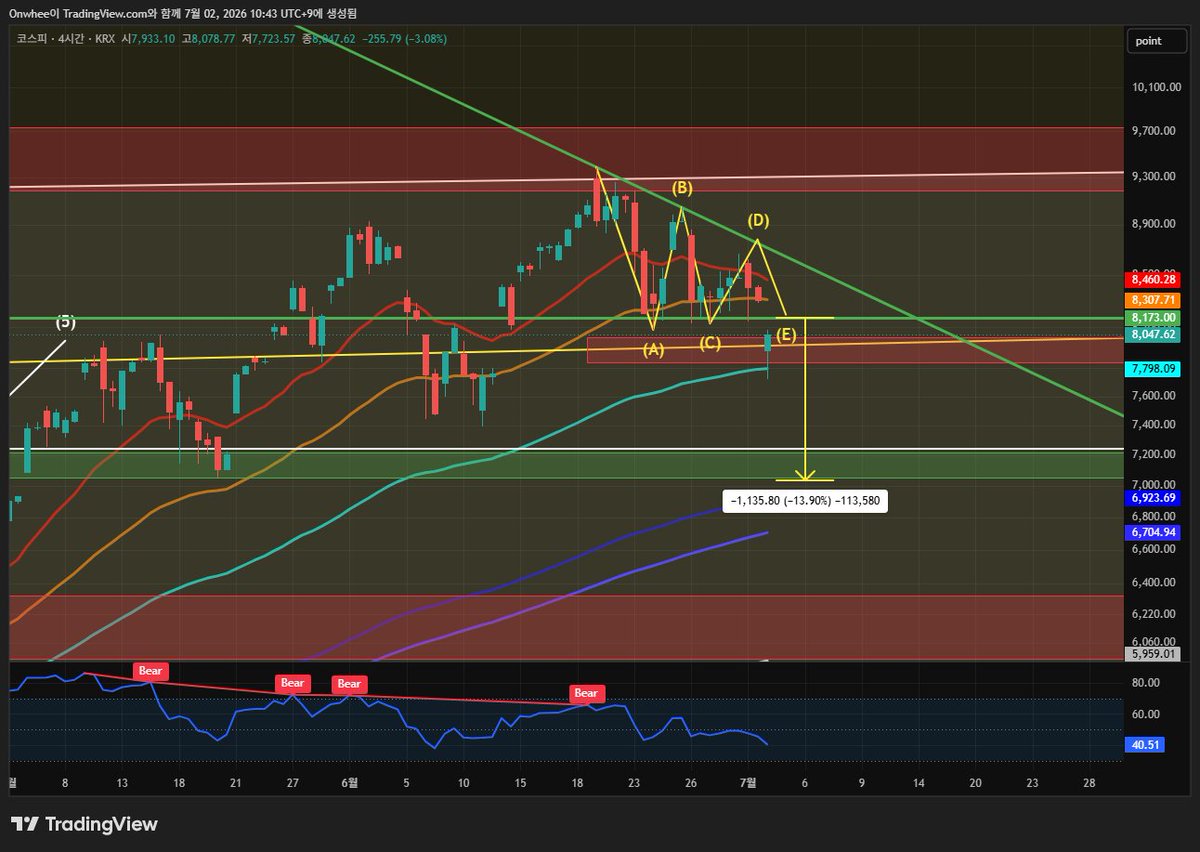Click the green 8,173.00 price label

(x=1152, y=317)
